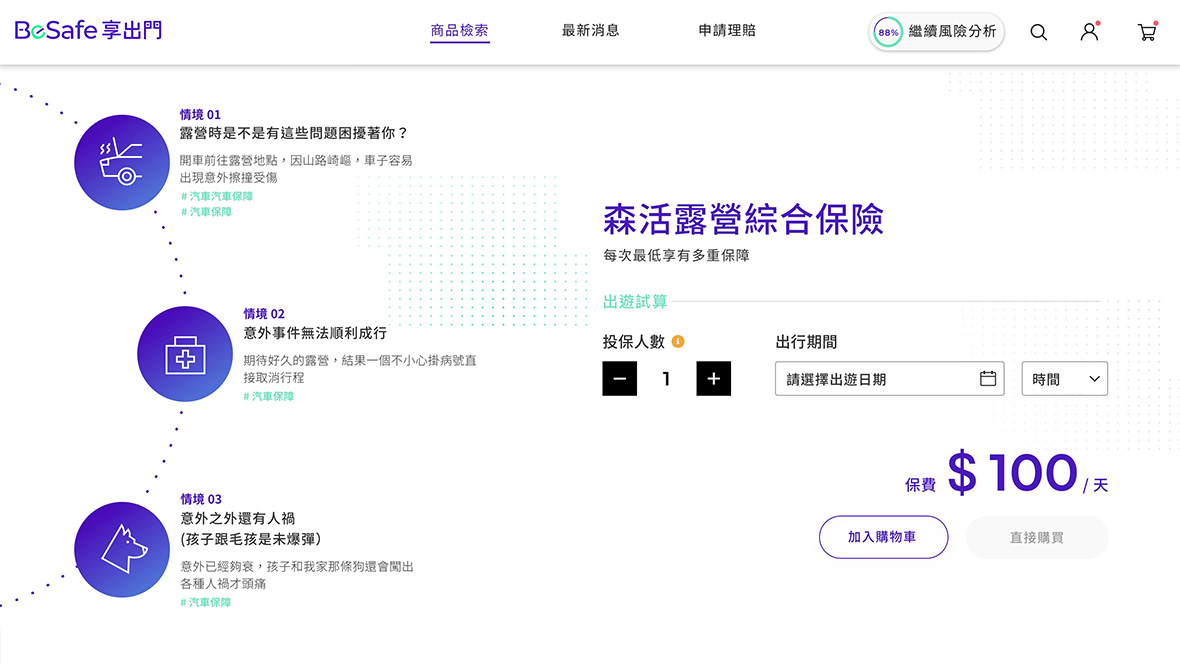Image resolution: width=1180 pixels, height=664 pixels.
Task: Select the 商品檢索 menu item
Action: pos(459,31)
